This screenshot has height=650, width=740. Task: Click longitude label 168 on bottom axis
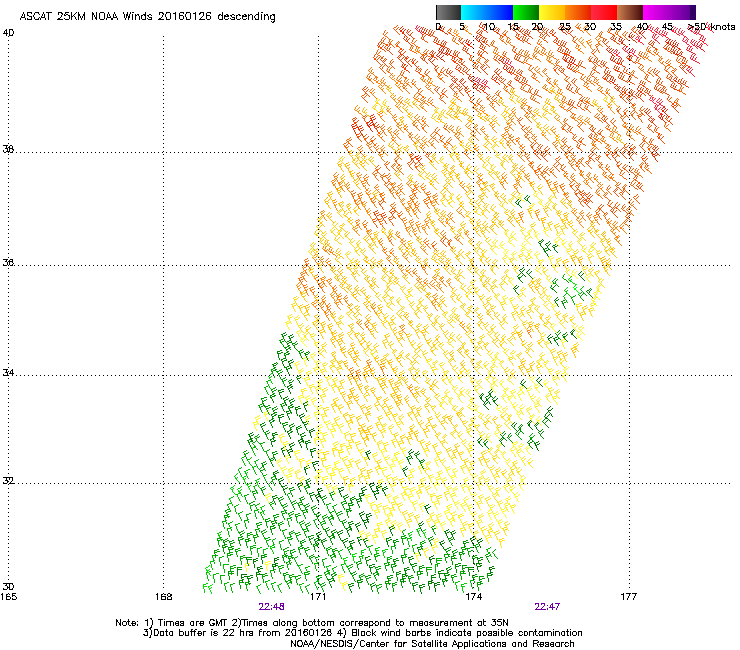click(x=164, y=597)
